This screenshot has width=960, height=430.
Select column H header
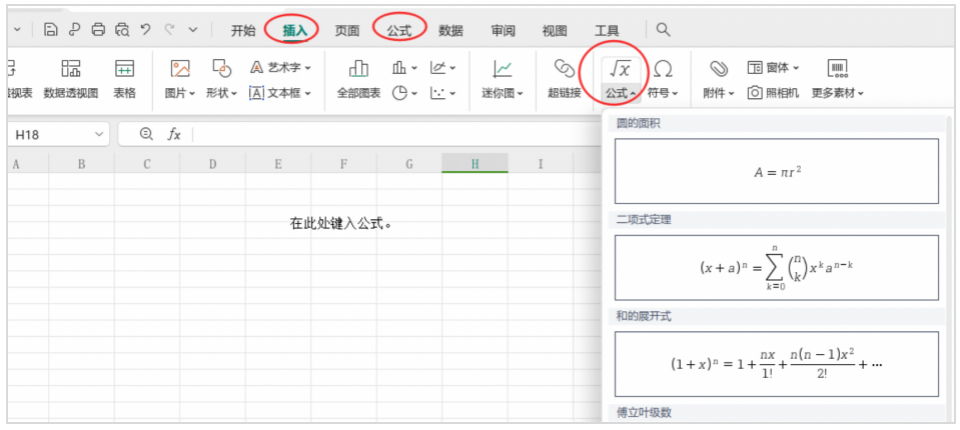pos(474,164)
